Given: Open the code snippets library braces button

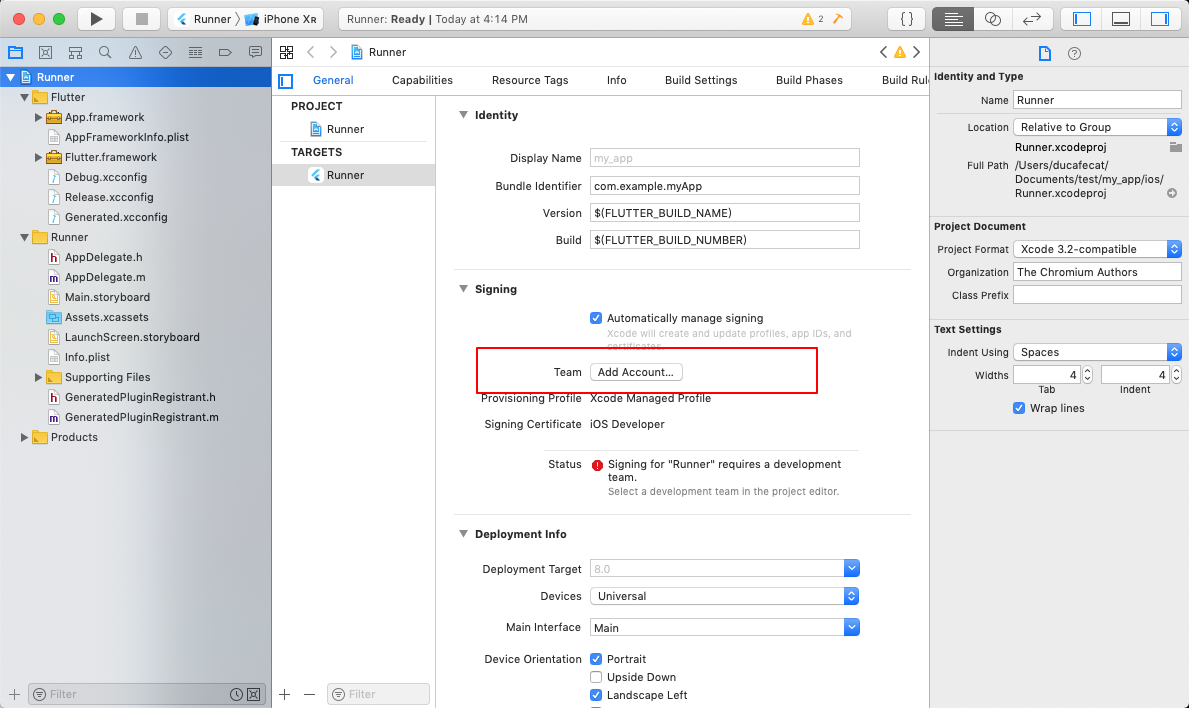Looking at the screenshot, I should pyautogui.click(x=907, y=19).
